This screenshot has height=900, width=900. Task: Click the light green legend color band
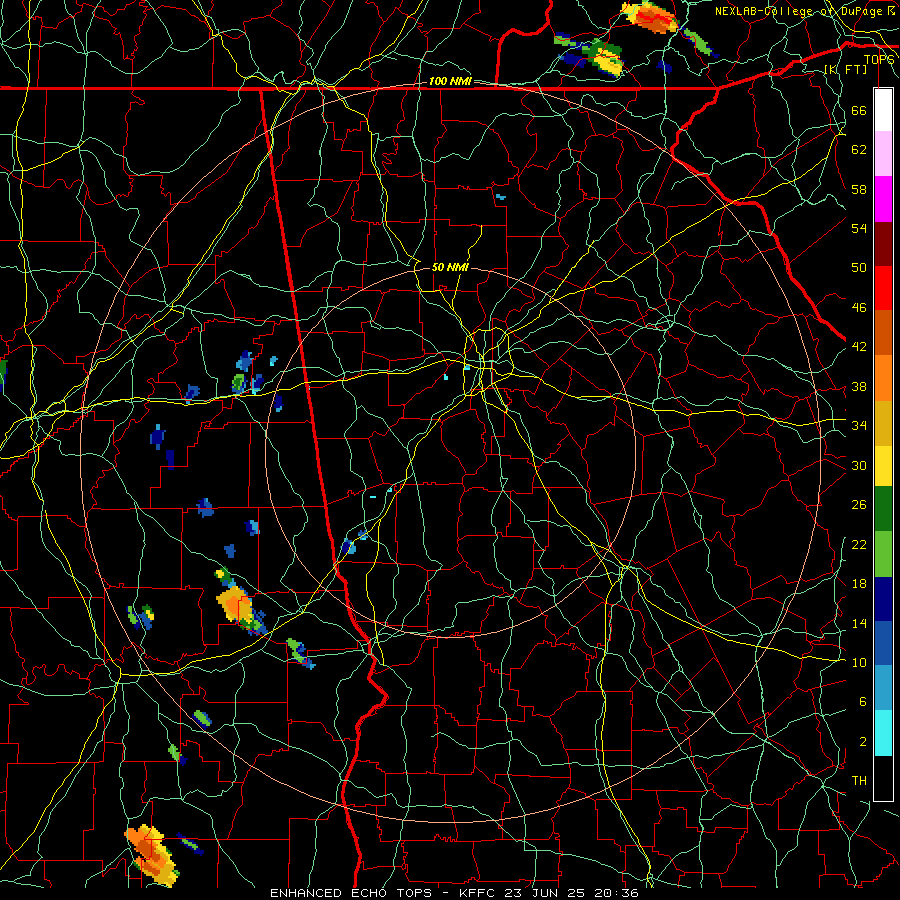click(x=883, y=553)
